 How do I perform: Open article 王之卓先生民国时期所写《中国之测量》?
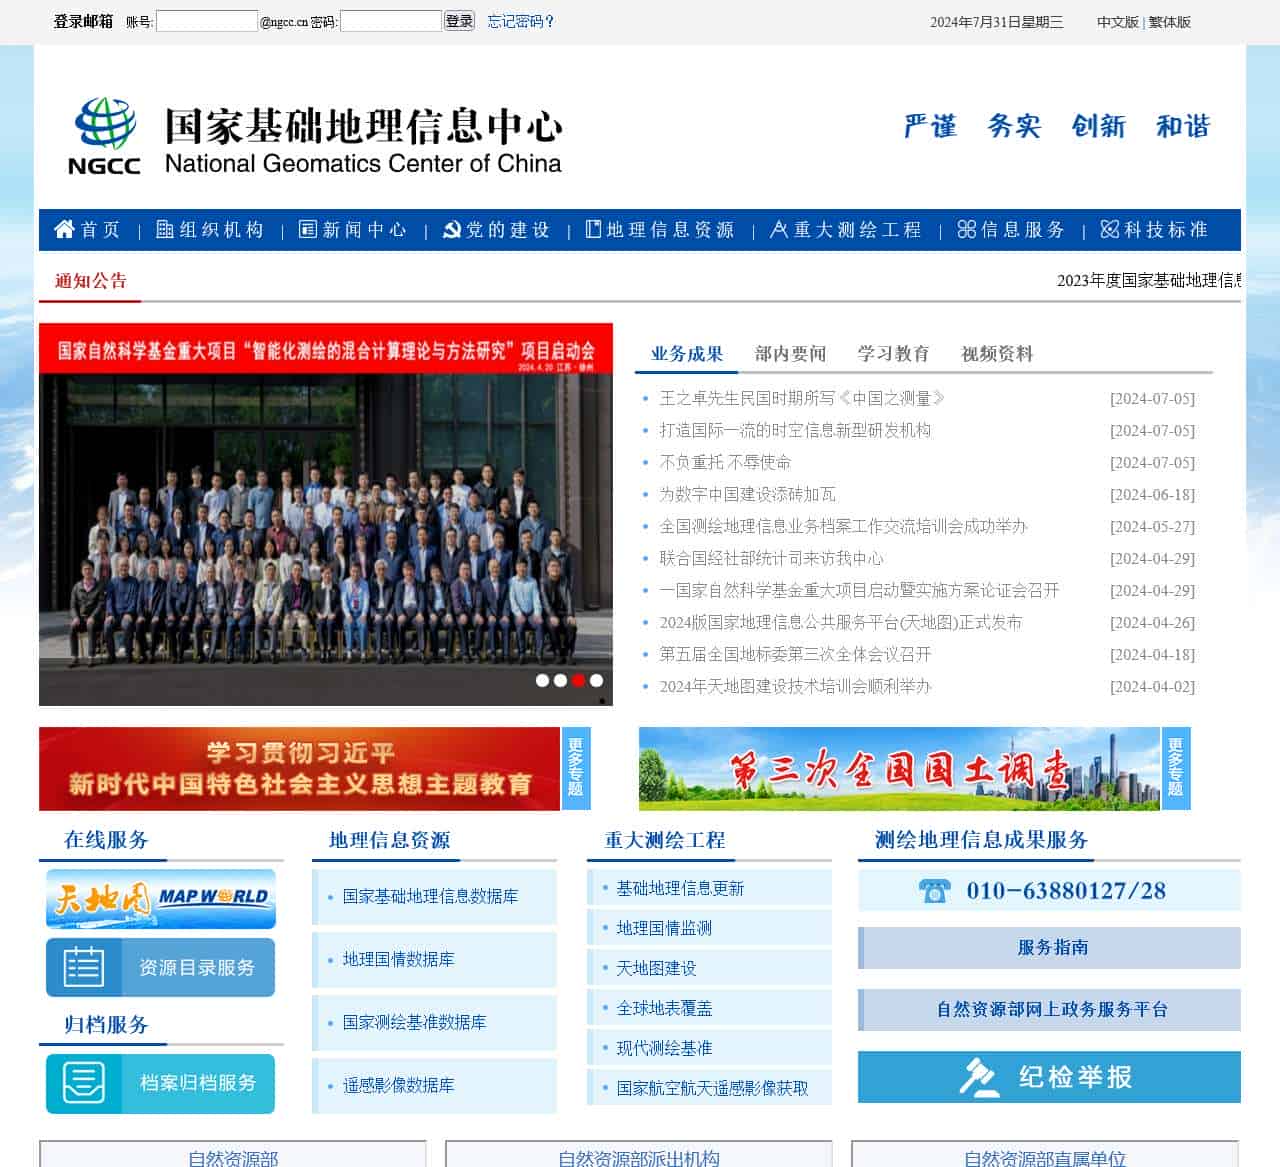[802, 398]
